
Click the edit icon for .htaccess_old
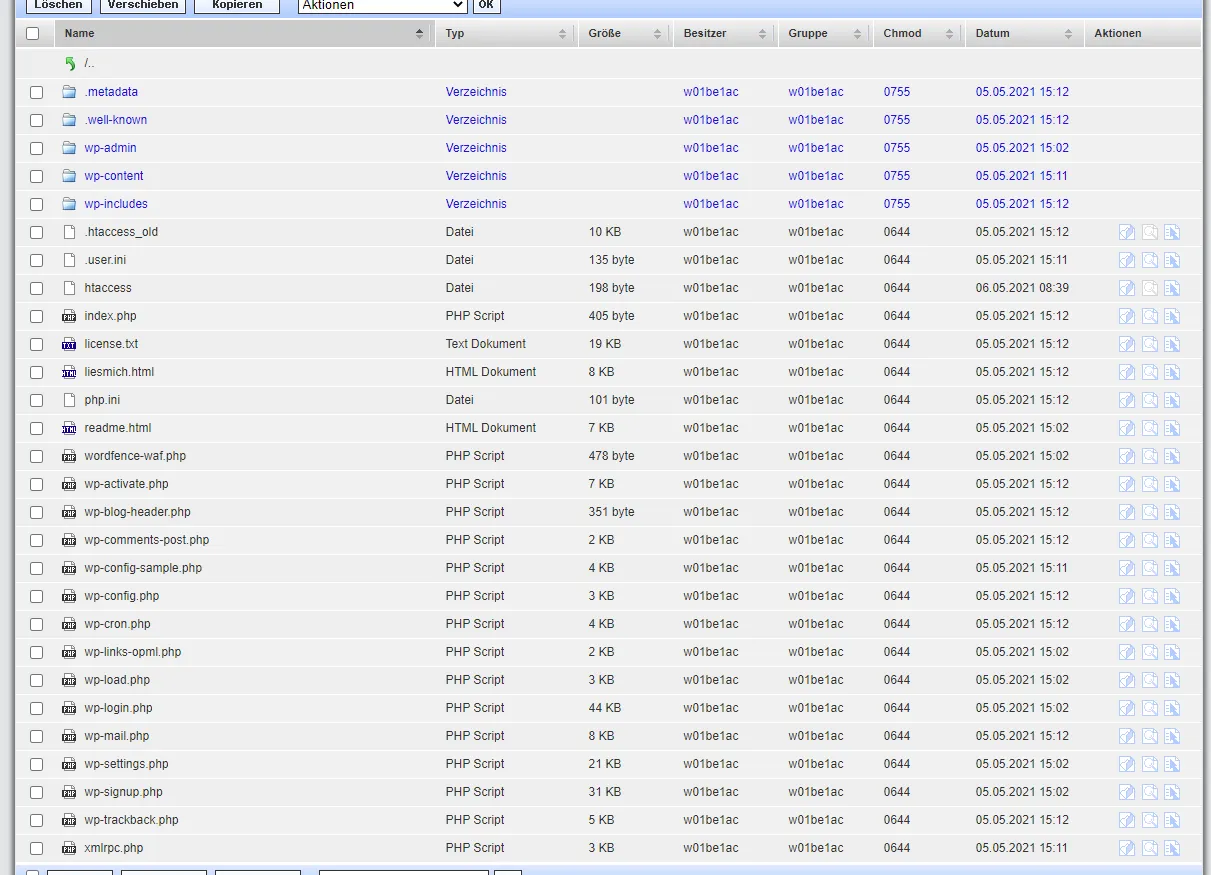1127,232
